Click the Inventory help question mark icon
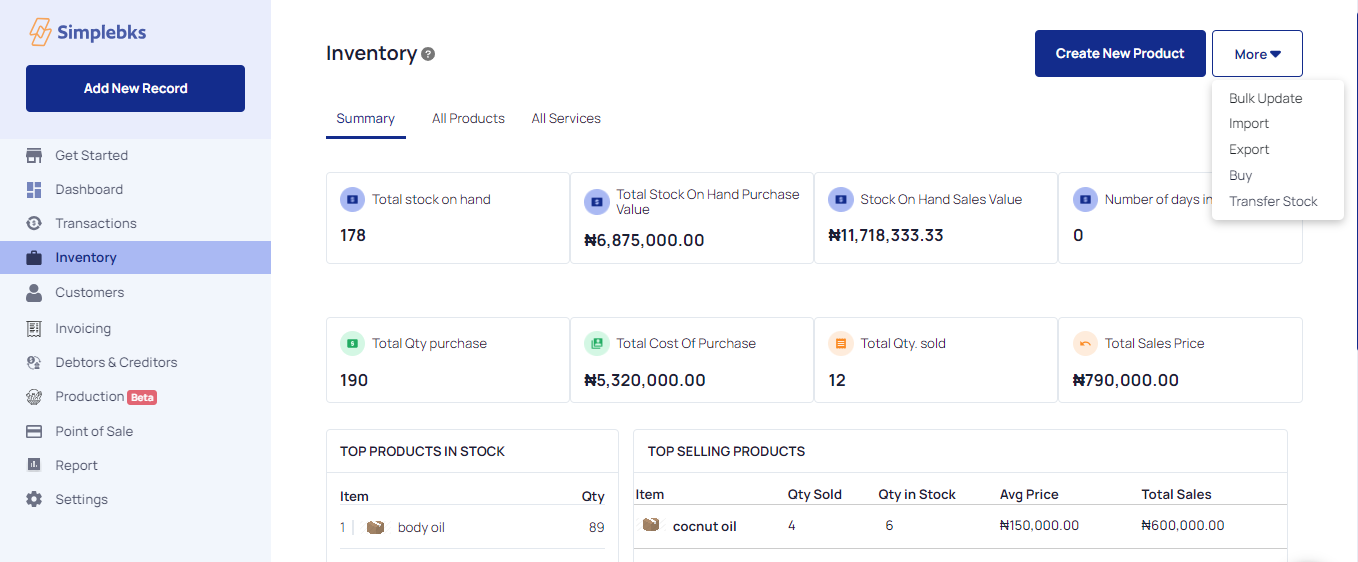Screen dimensions: 1358x562 click(428, 54)
